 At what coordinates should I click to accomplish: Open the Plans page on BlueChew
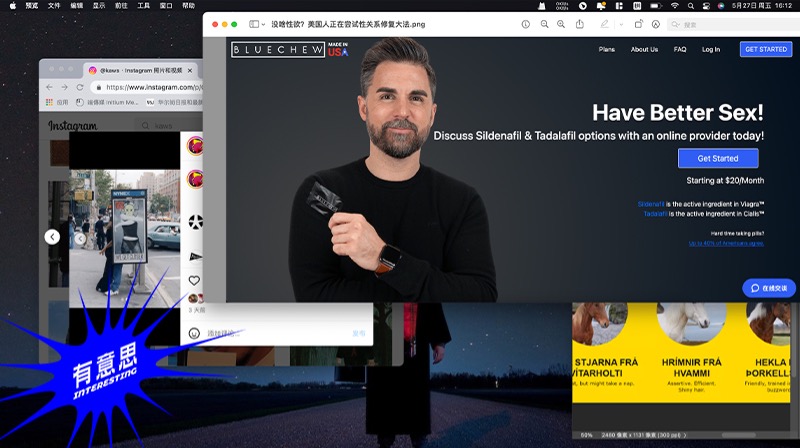(607, 49)
